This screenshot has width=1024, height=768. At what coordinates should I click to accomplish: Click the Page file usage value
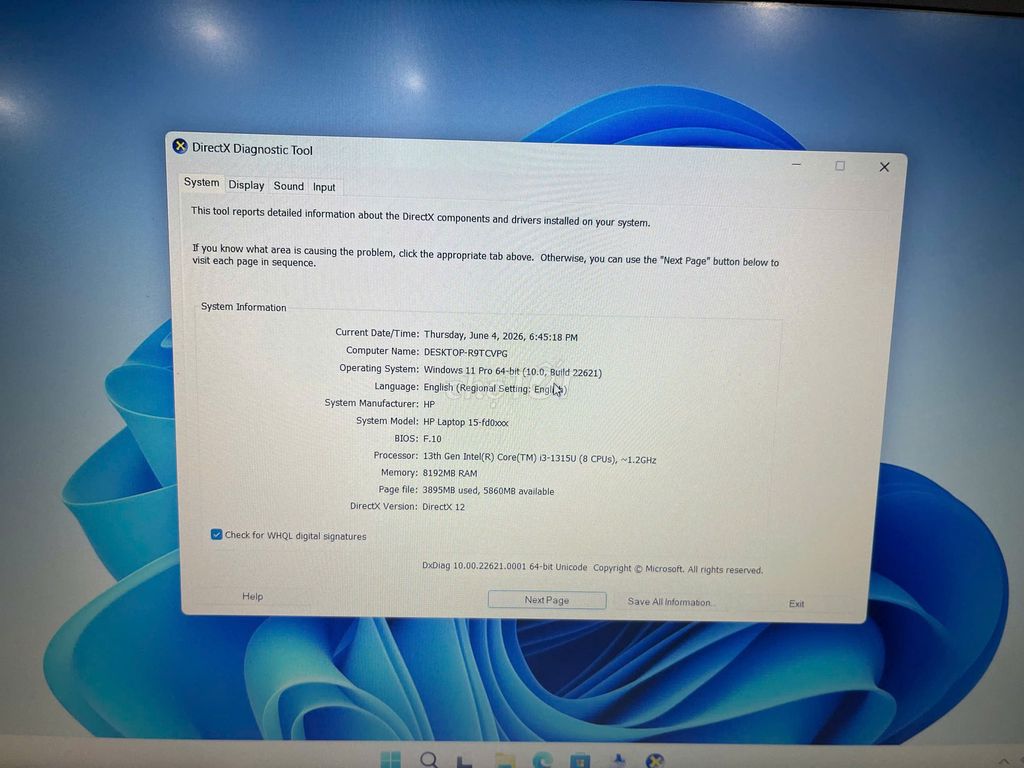[x=488, y=490]
